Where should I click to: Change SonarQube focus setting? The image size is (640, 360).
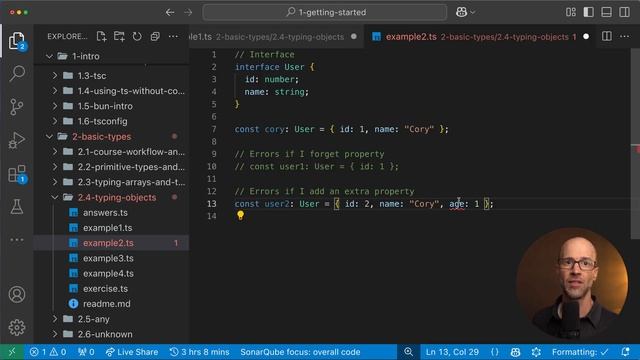300,352
